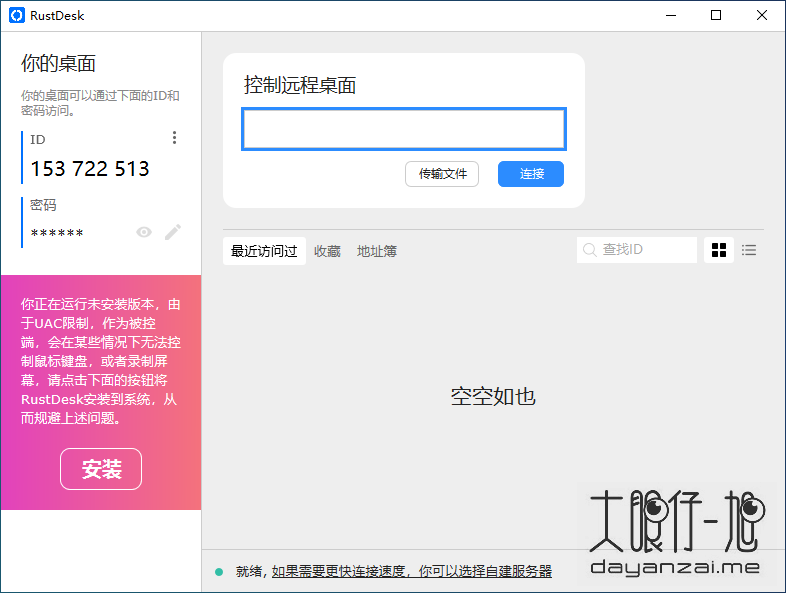Viewport: 786px width, 593px height.
Task: Click the search magnifier icon
Action: click(x=590, y=250)
